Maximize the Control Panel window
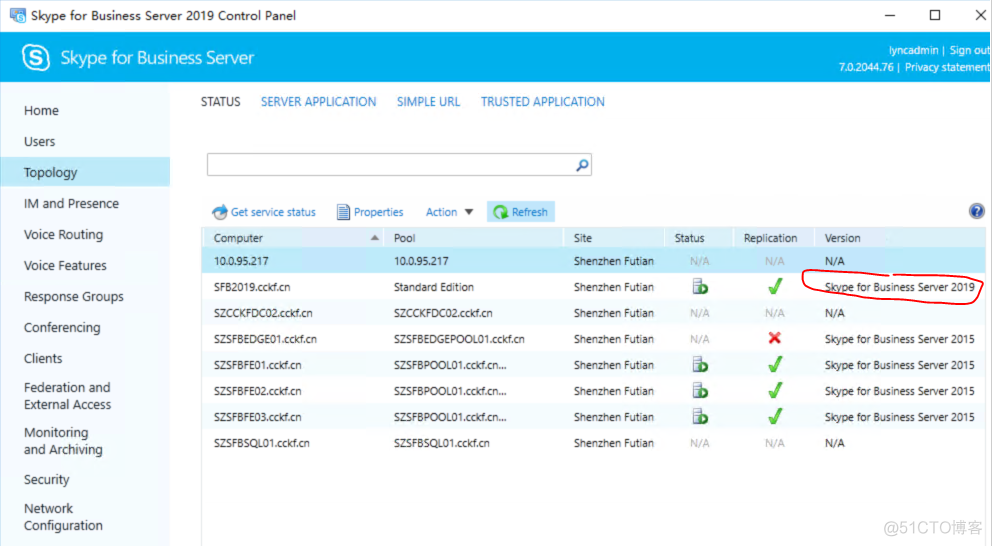This screenshot has height=546, width=992. (x=934, y=15)
